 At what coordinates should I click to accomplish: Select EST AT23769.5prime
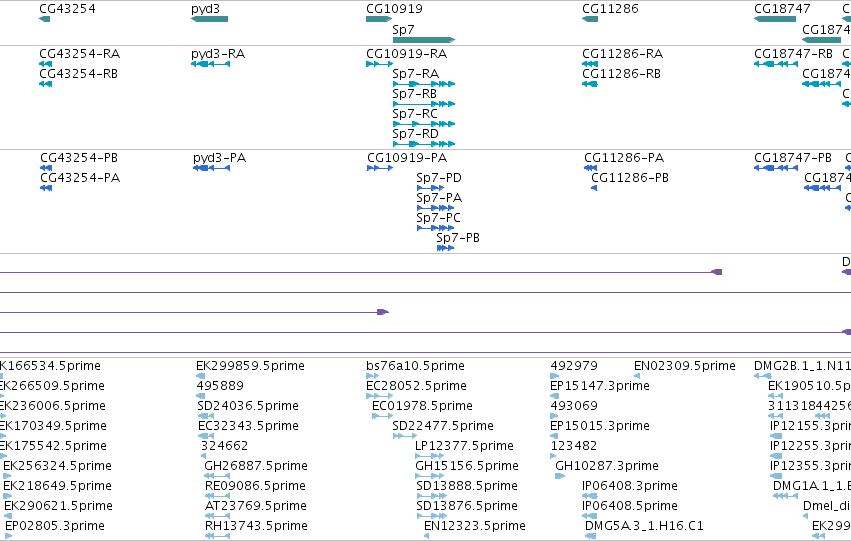pos(256,506)
